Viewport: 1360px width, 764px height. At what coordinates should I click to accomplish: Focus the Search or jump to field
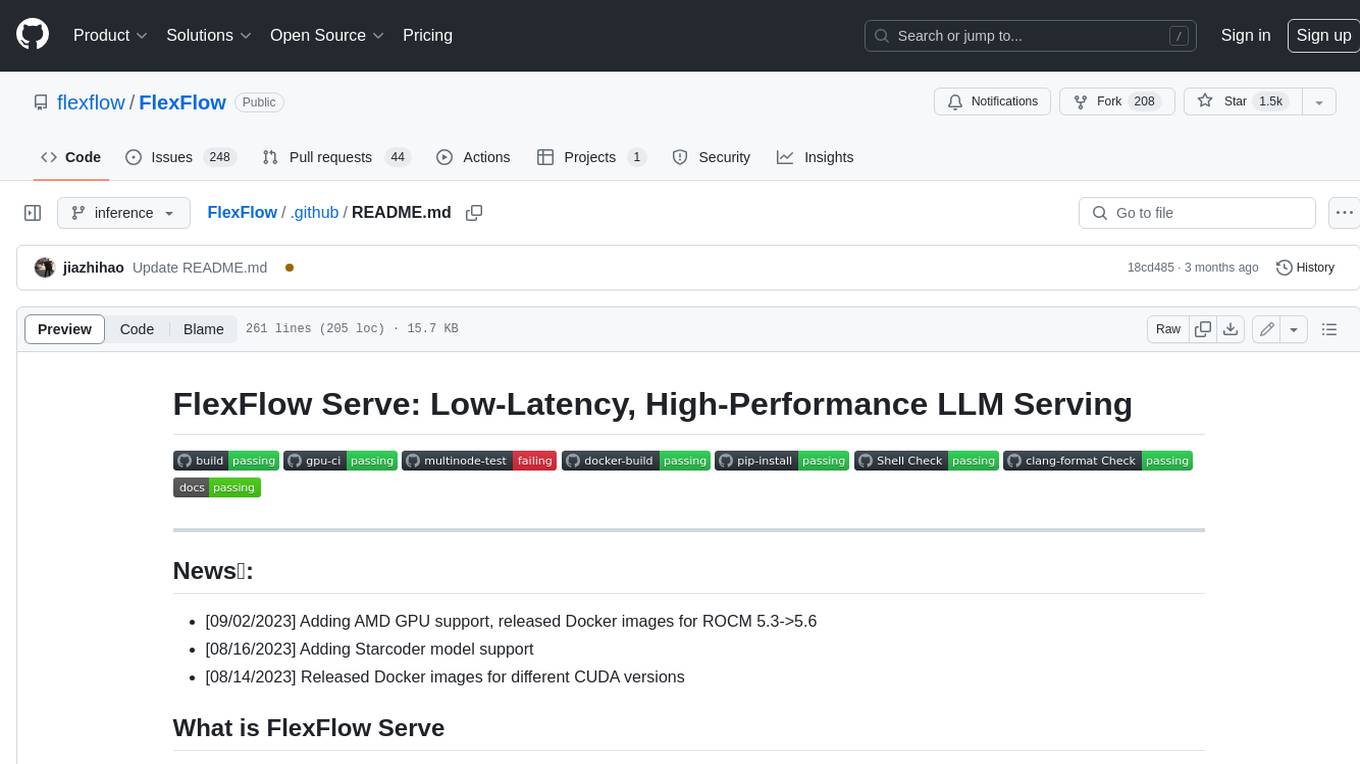tap(1032, 36)
